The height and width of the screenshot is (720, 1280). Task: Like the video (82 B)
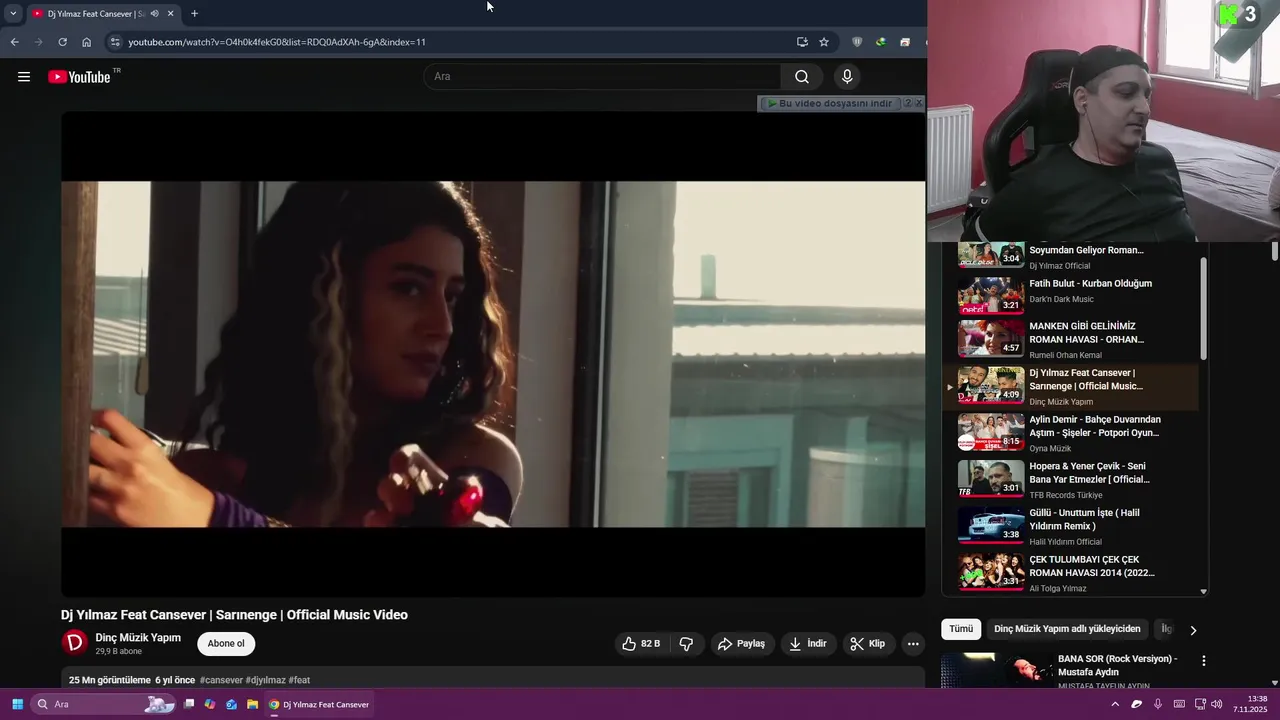641,644
